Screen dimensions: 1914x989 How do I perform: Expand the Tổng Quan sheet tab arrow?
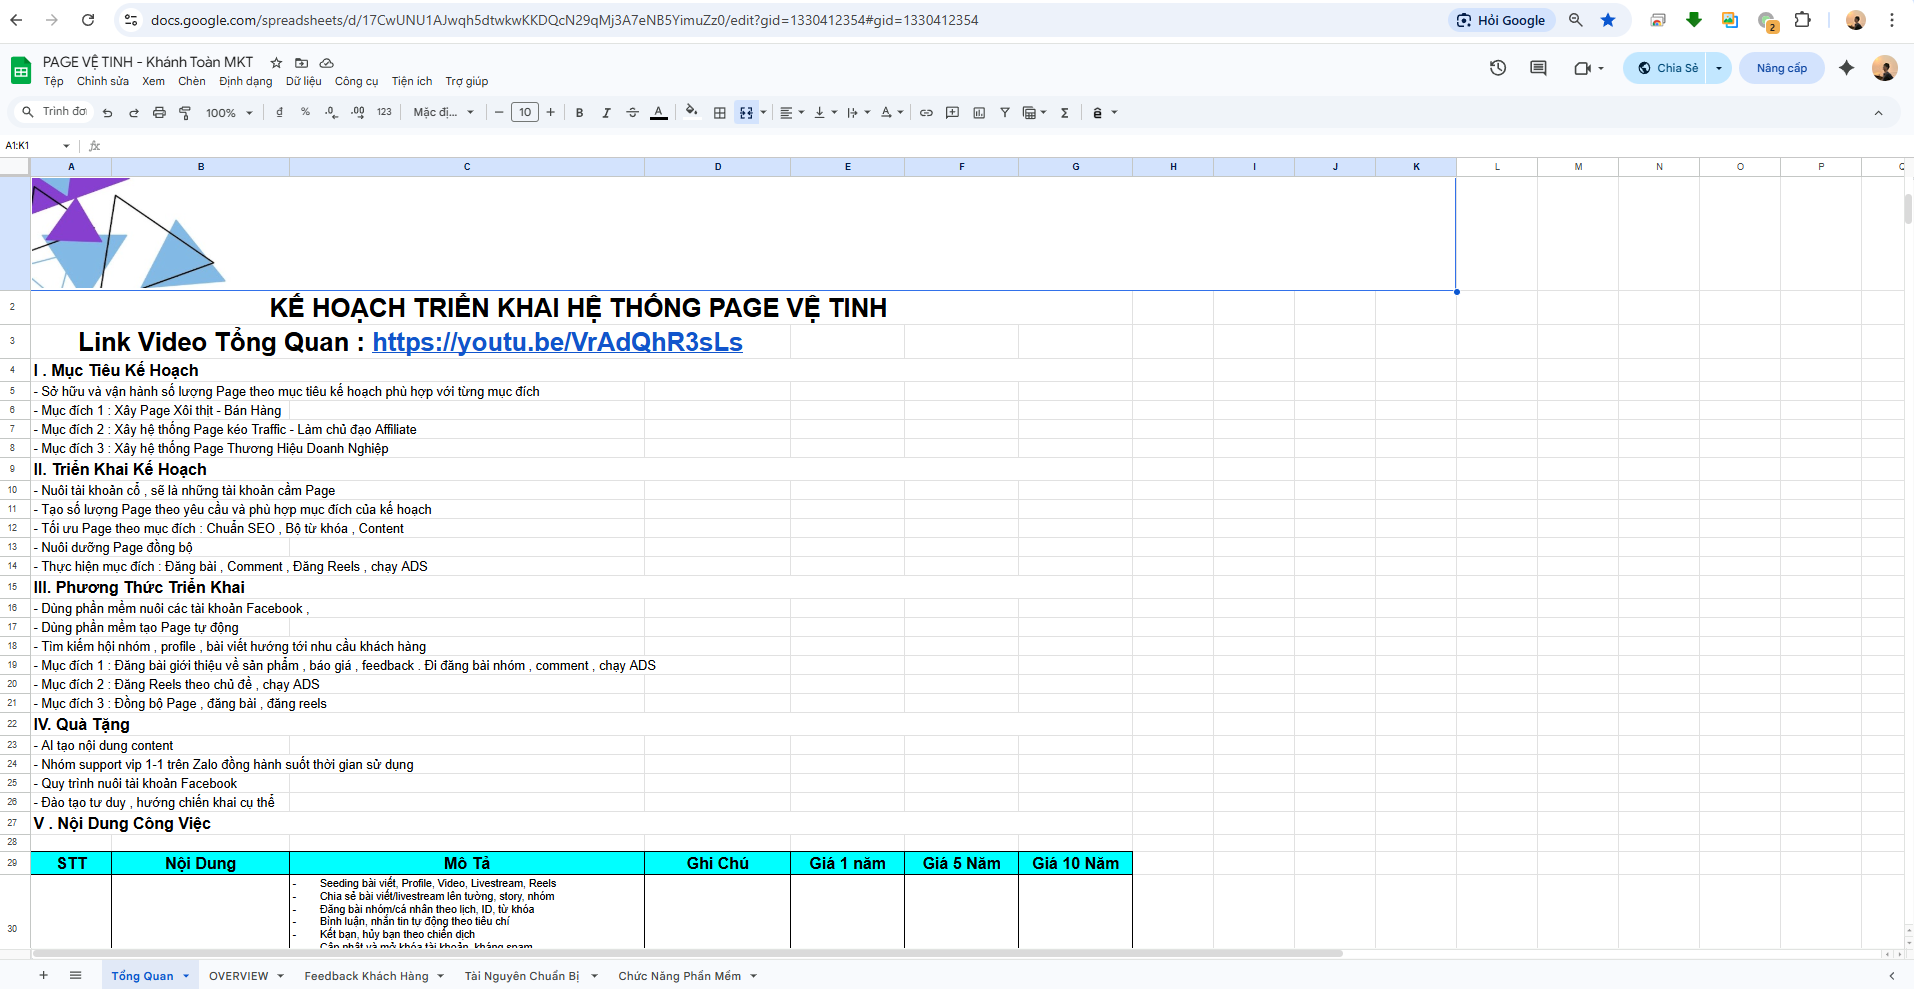click(186, 976)
